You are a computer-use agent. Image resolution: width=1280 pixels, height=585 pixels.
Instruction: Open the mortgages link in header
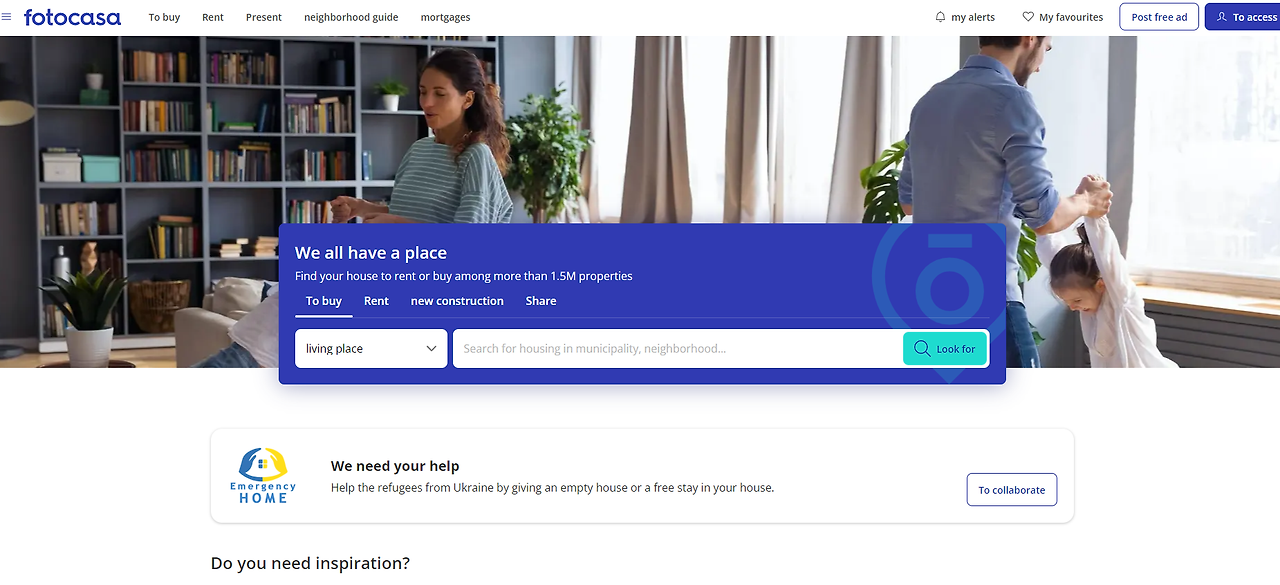coord(445,17)
